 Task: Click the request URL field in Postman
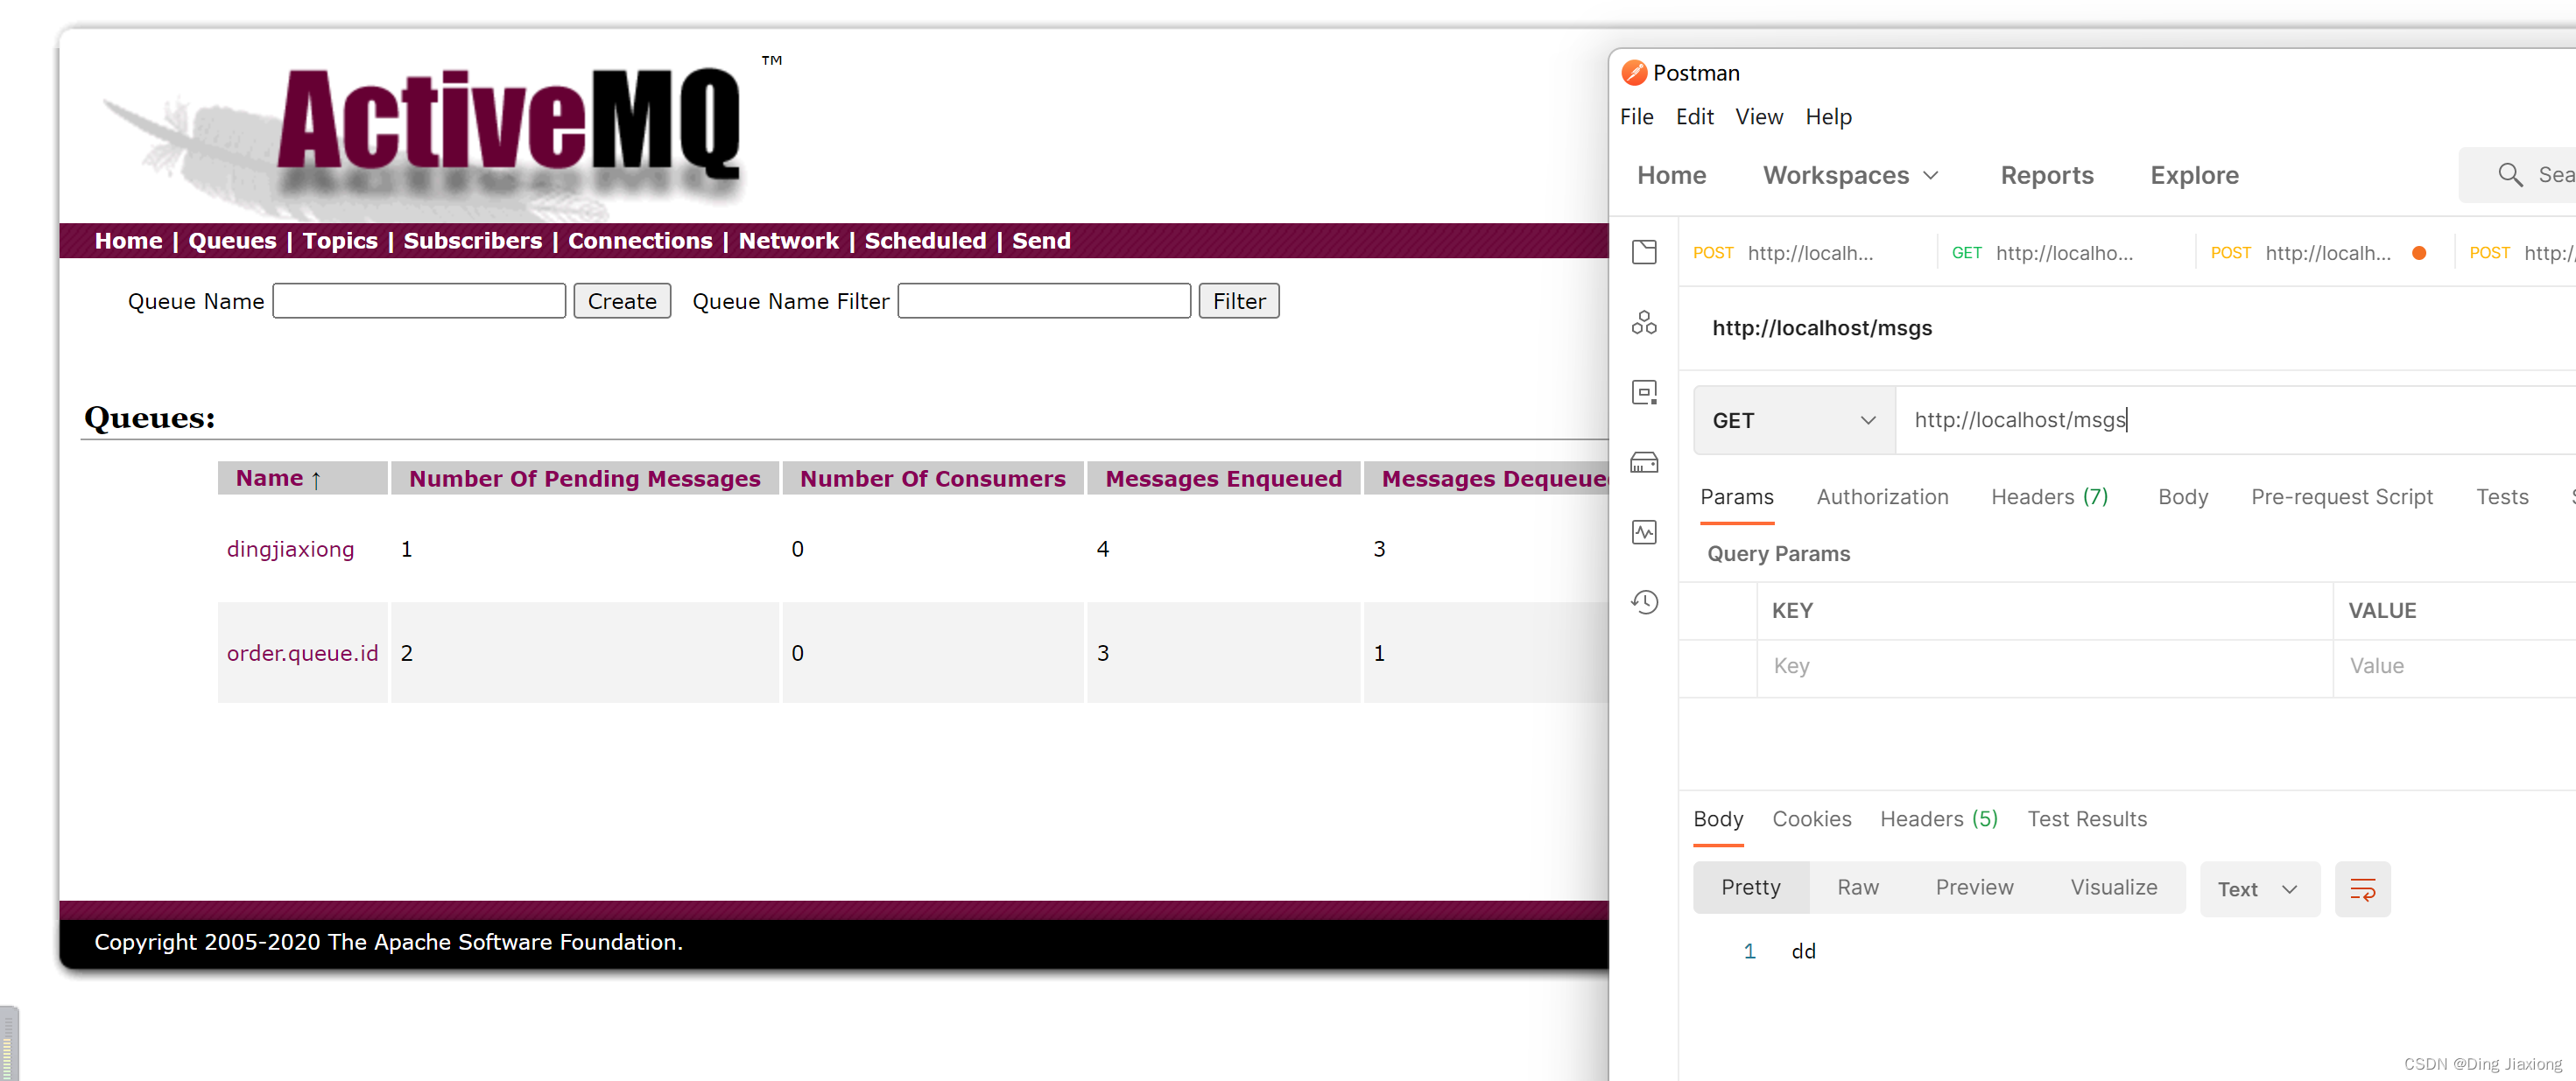(2235, 421)
